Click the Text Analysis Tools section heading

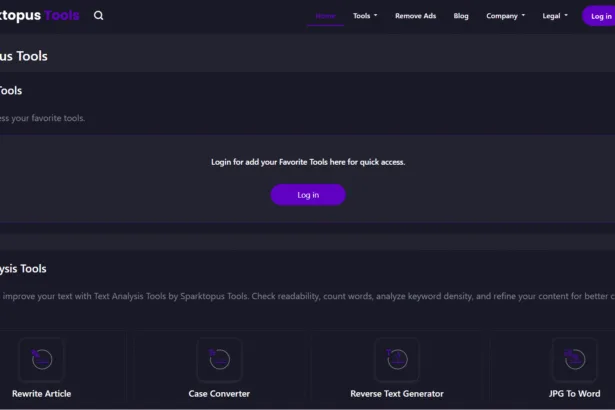[24, 269]
